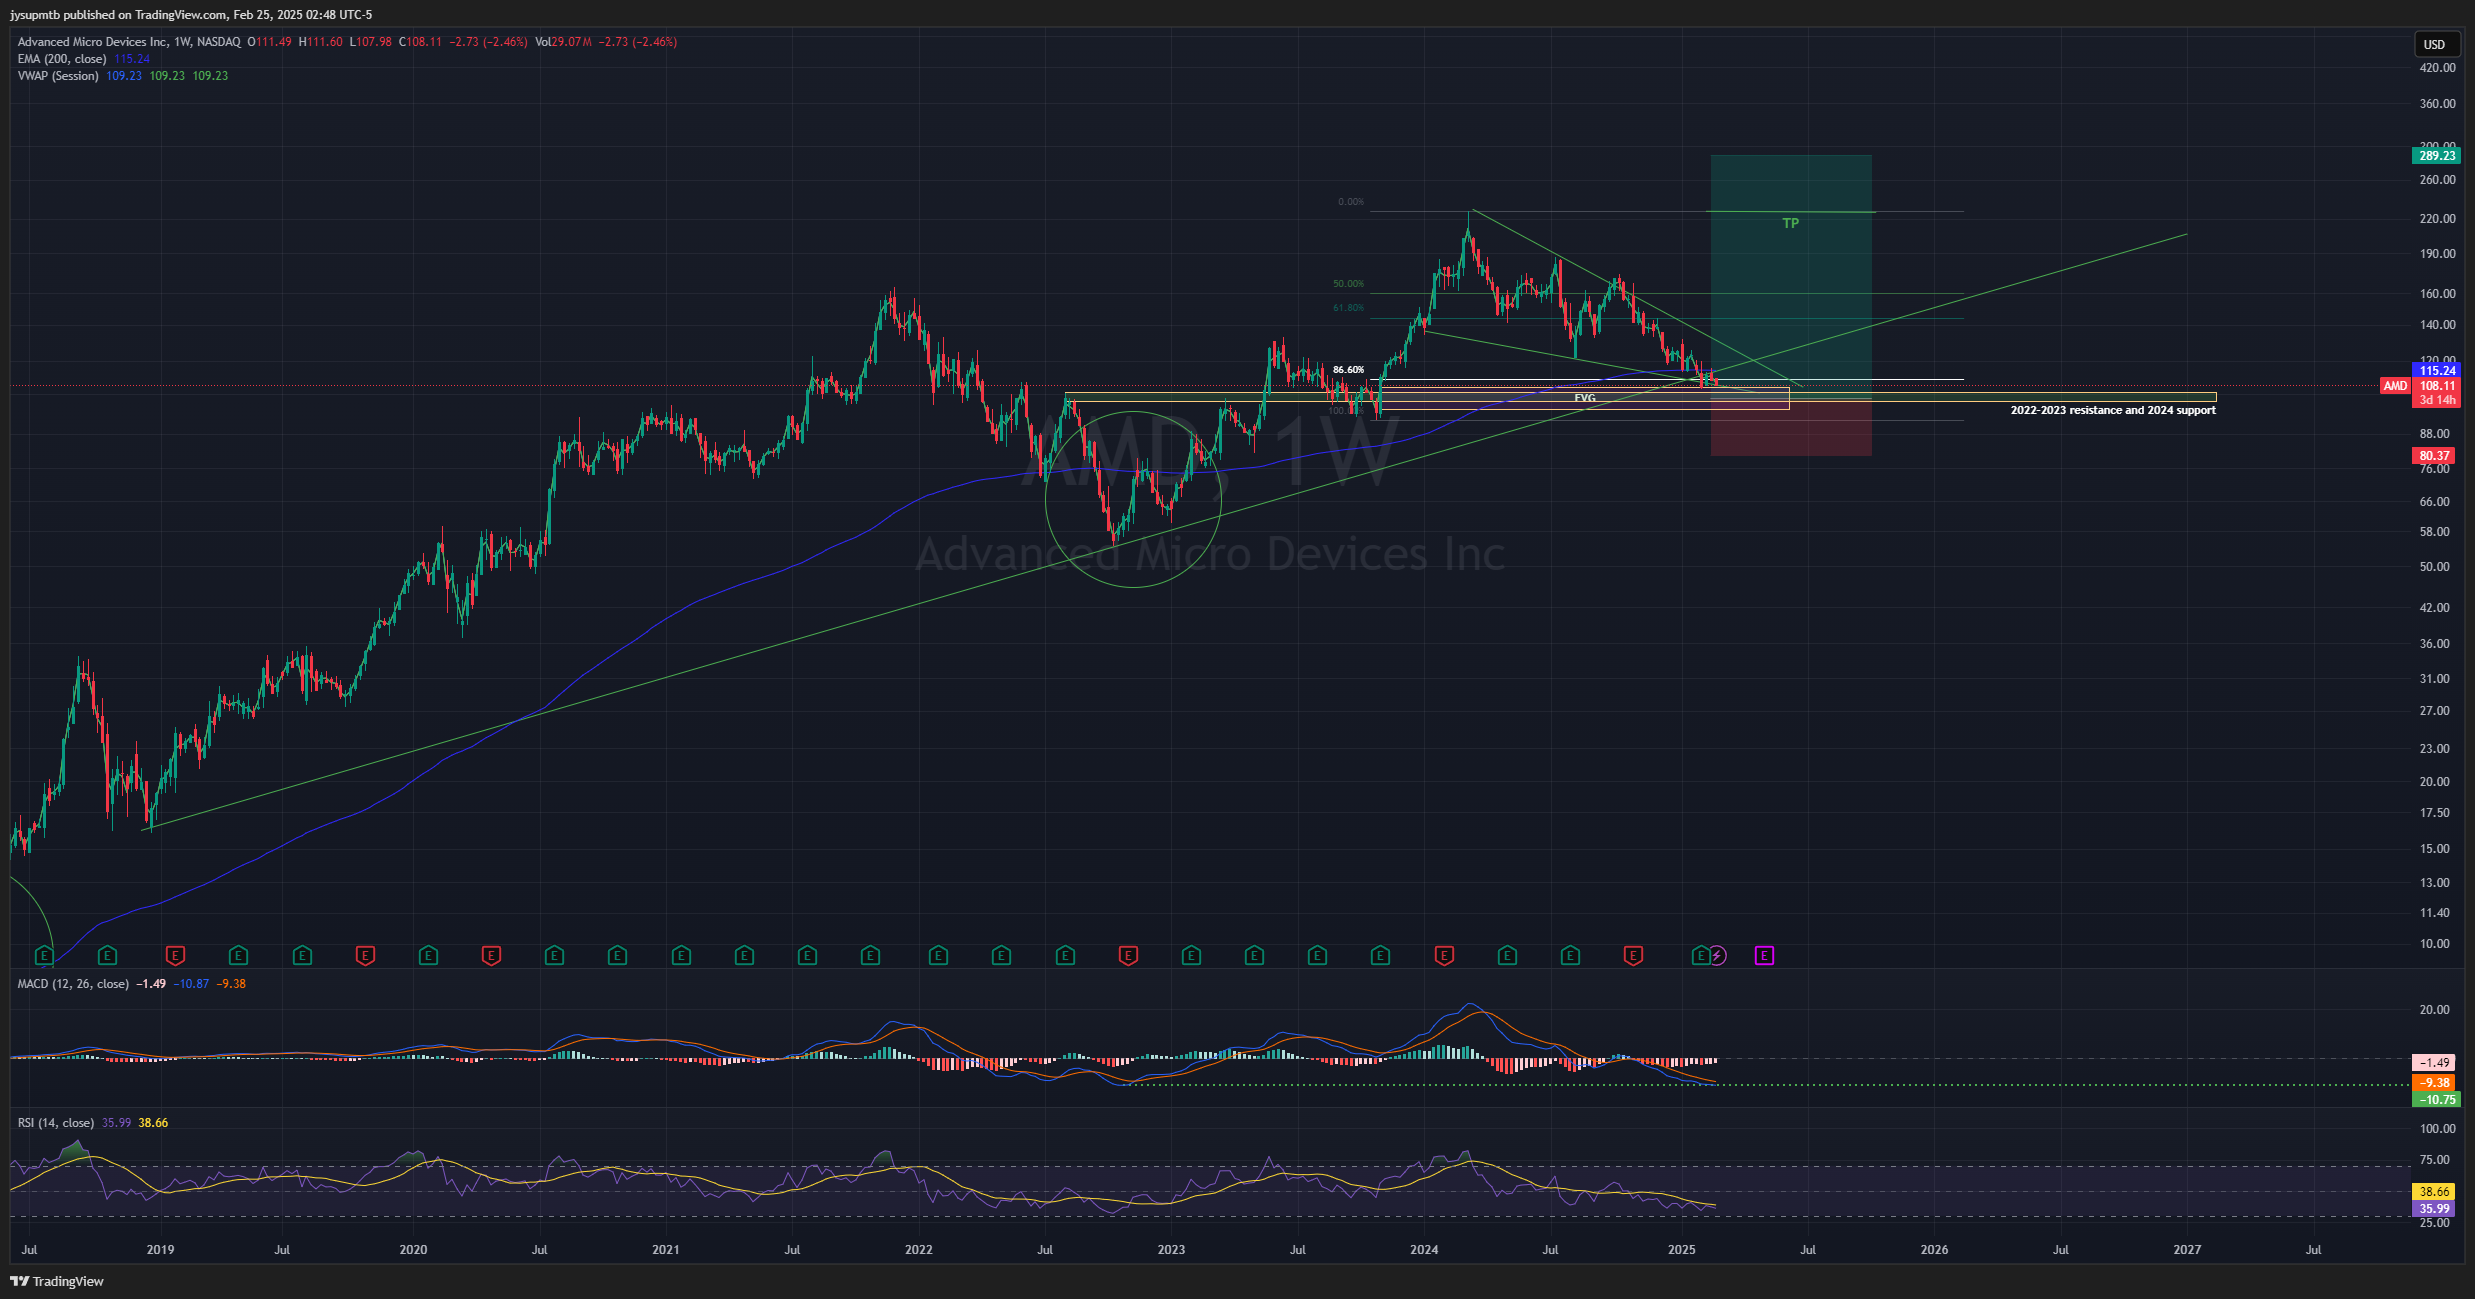Click the MACD -9.38 orange value label
Image resolution: width=2475 pixels, height=1299 pixels.
(x=2434, y=1083)
